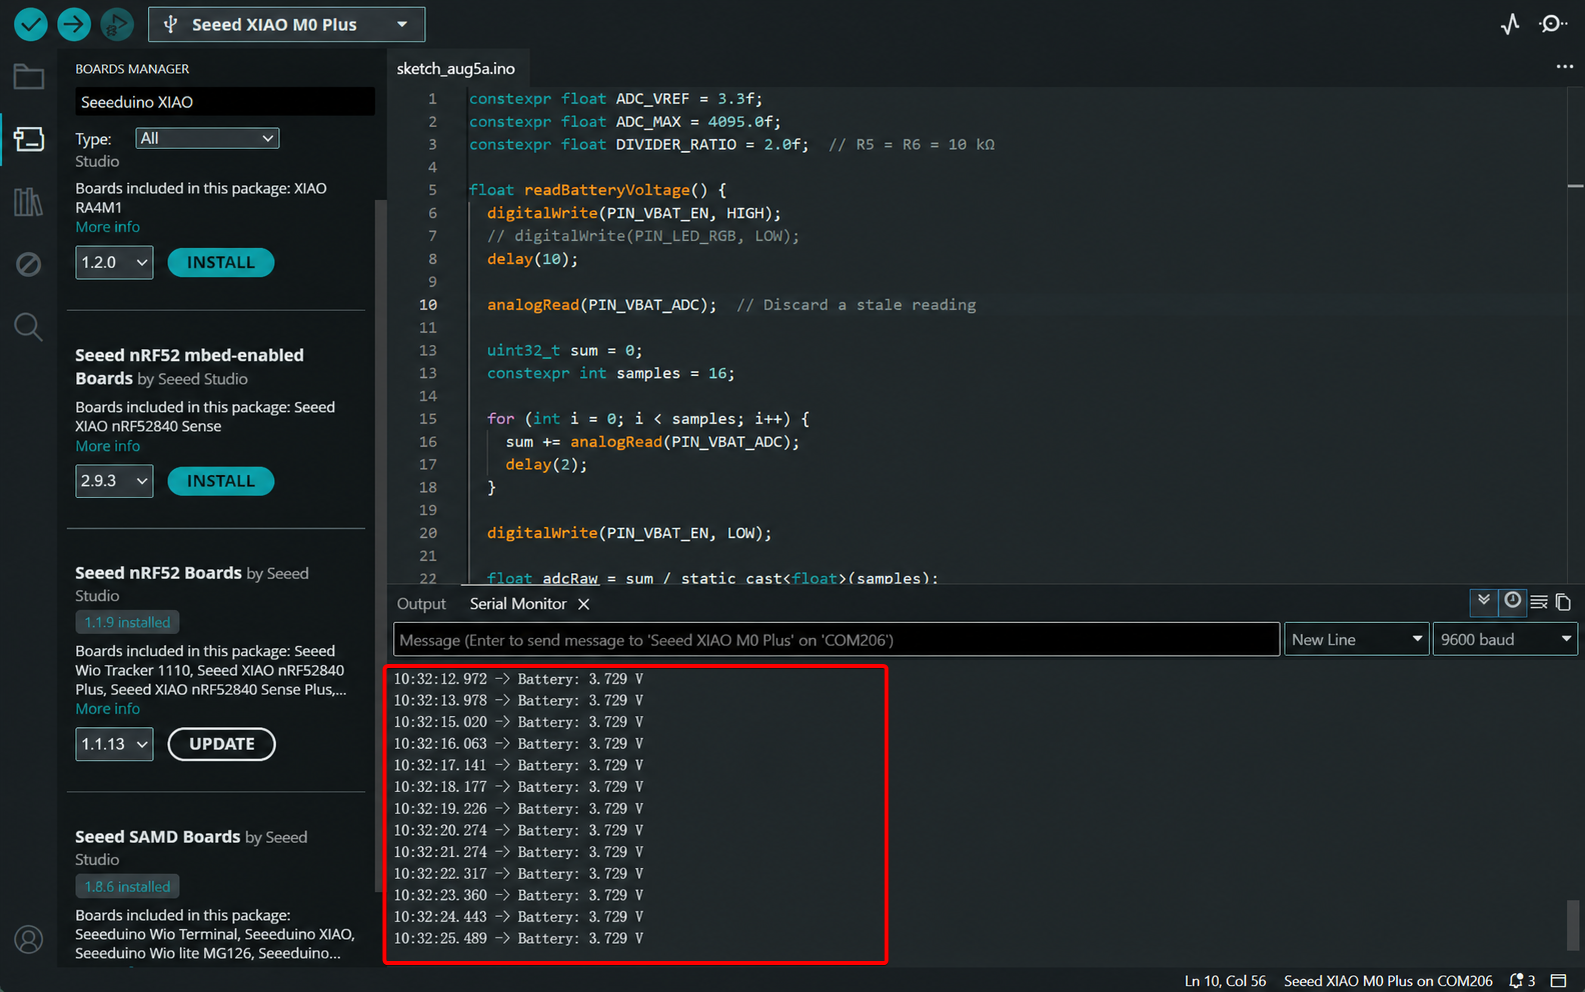The width and height of the screenshot is (1585, 992).
Task: Click the serial log line at 10:32:12.972
Action: pyautogui.click(x=518, y=679)
